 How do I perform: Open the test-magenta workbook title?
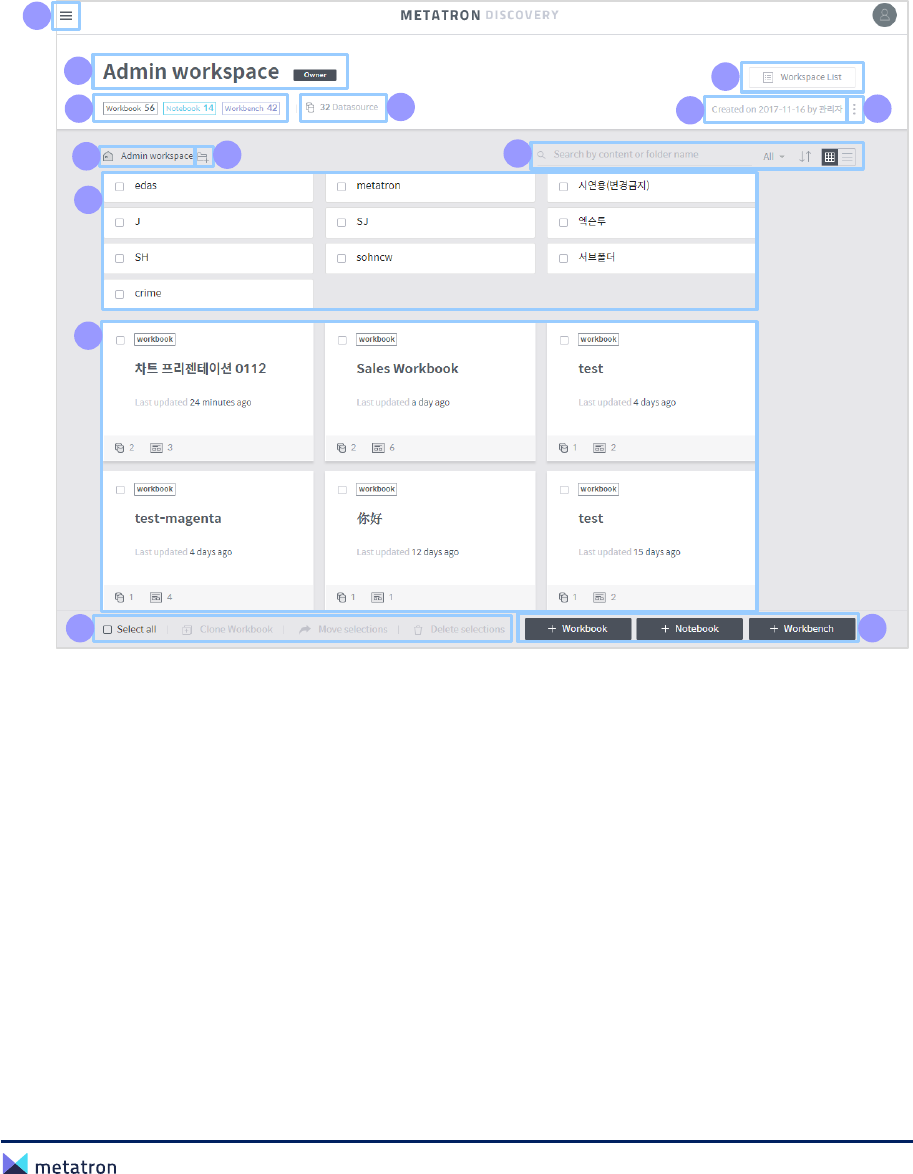178,518
